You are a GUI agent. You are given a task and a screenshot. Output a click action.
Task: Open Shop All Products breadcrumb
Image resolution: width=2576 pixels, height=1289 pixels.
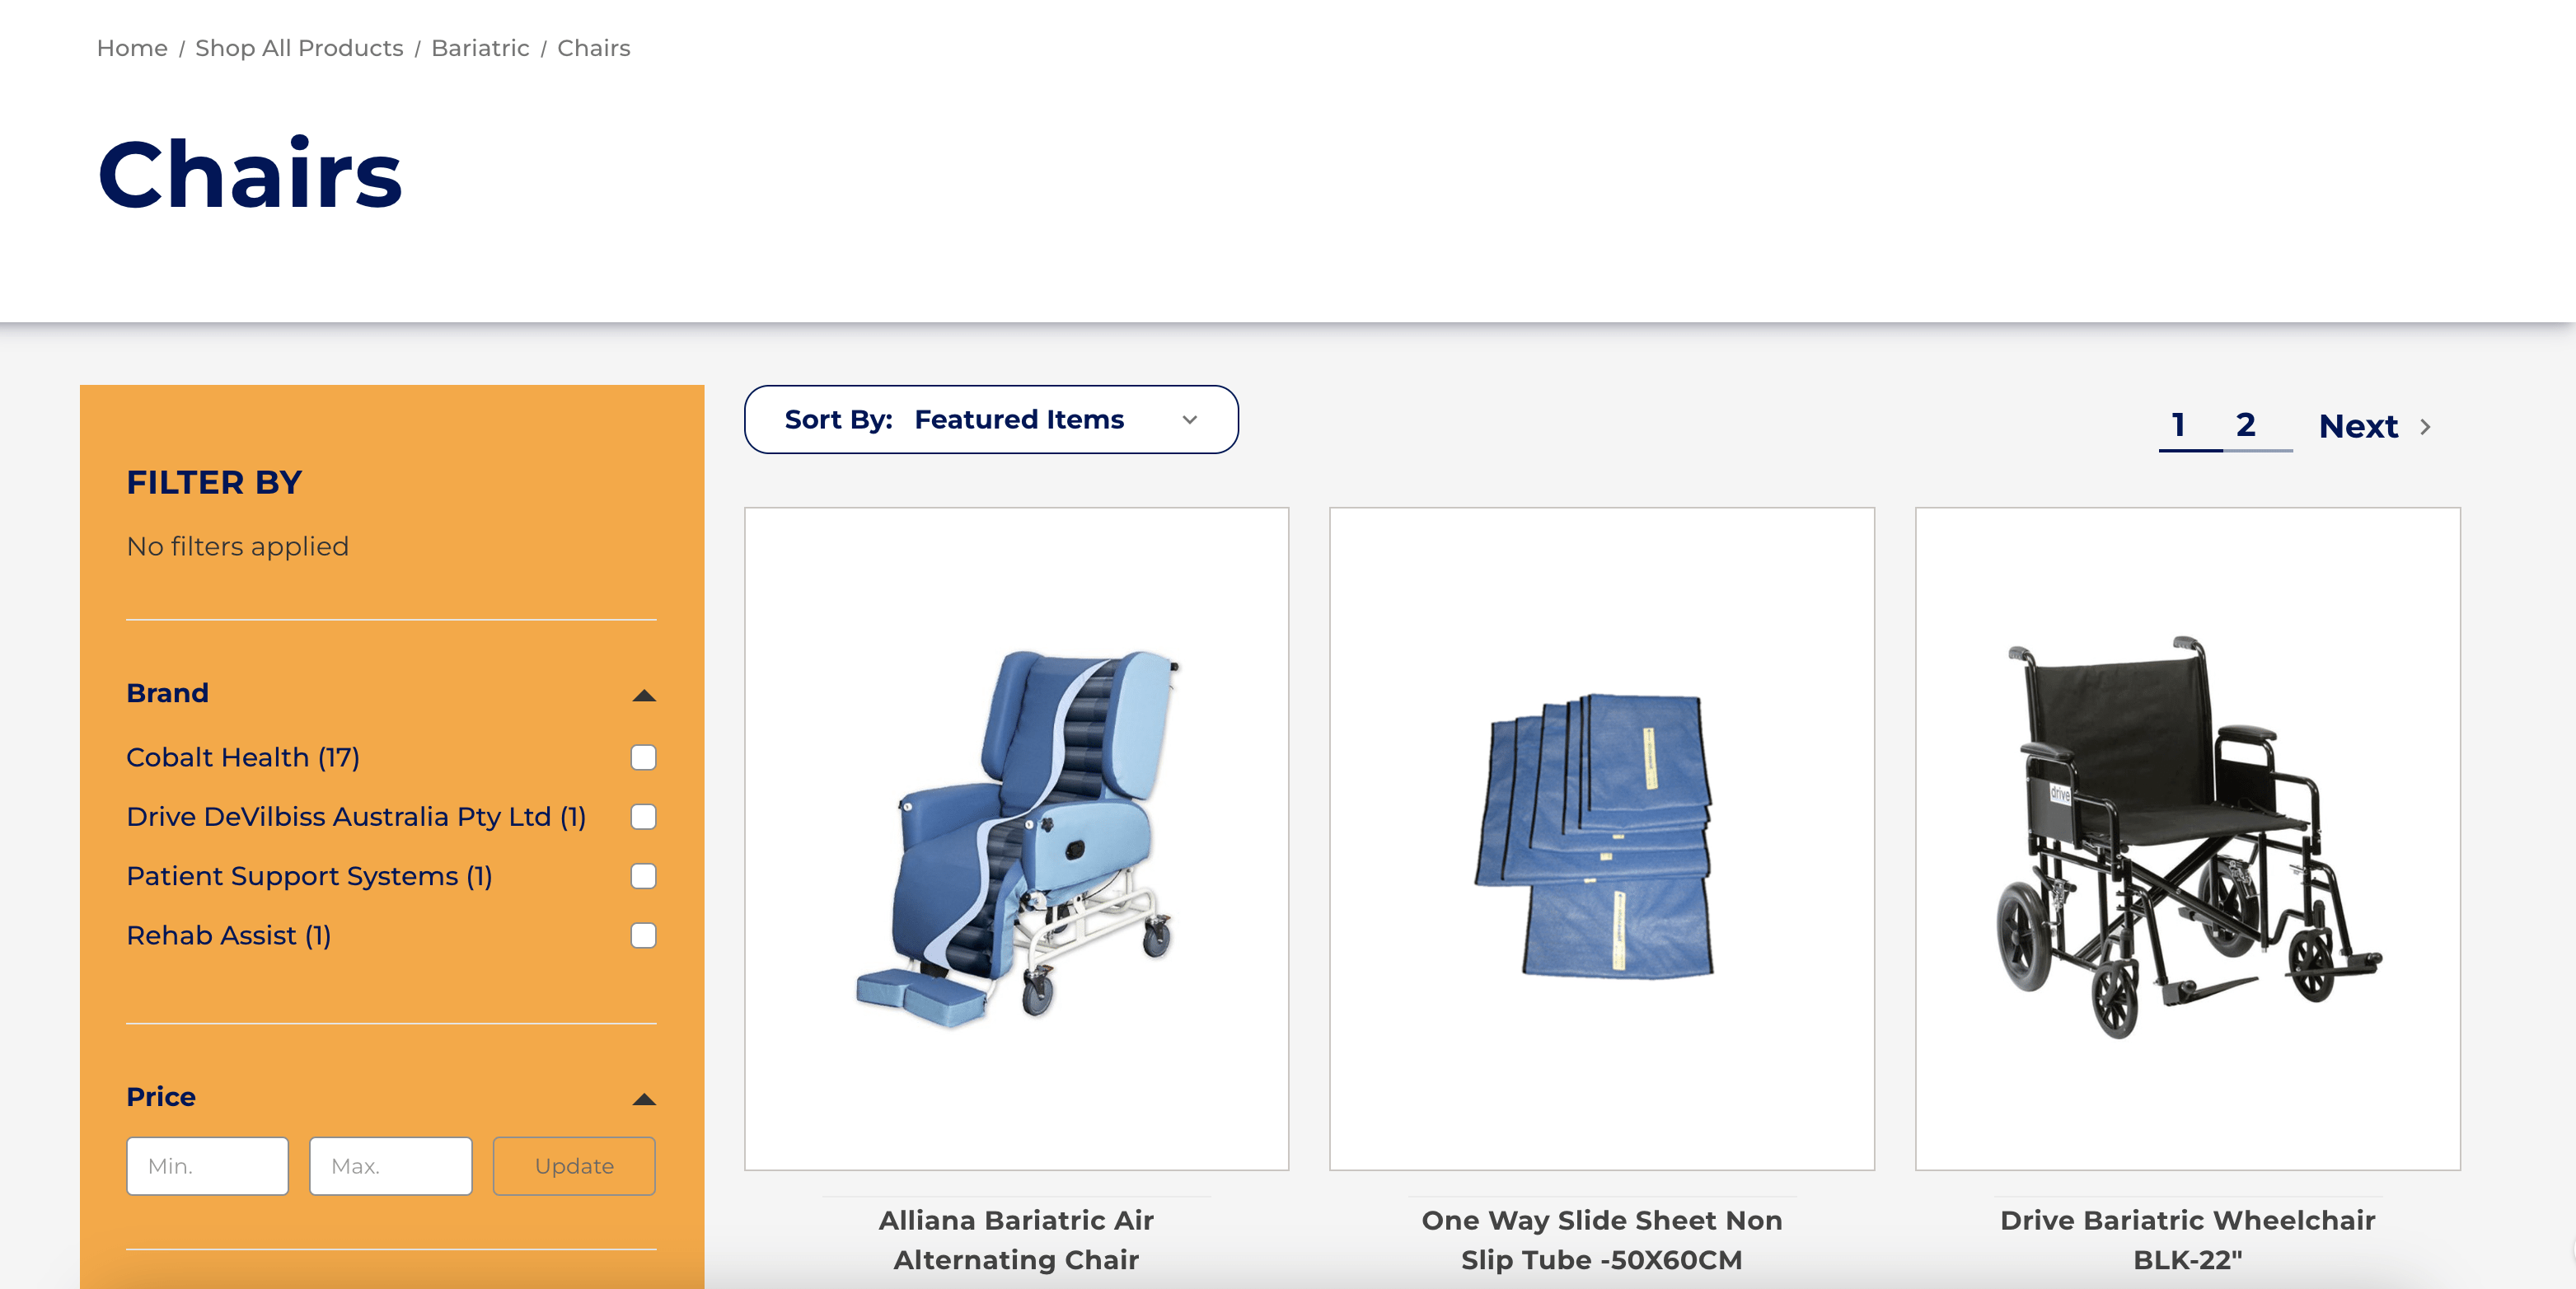pyautogui.click(x=299, y=48)
